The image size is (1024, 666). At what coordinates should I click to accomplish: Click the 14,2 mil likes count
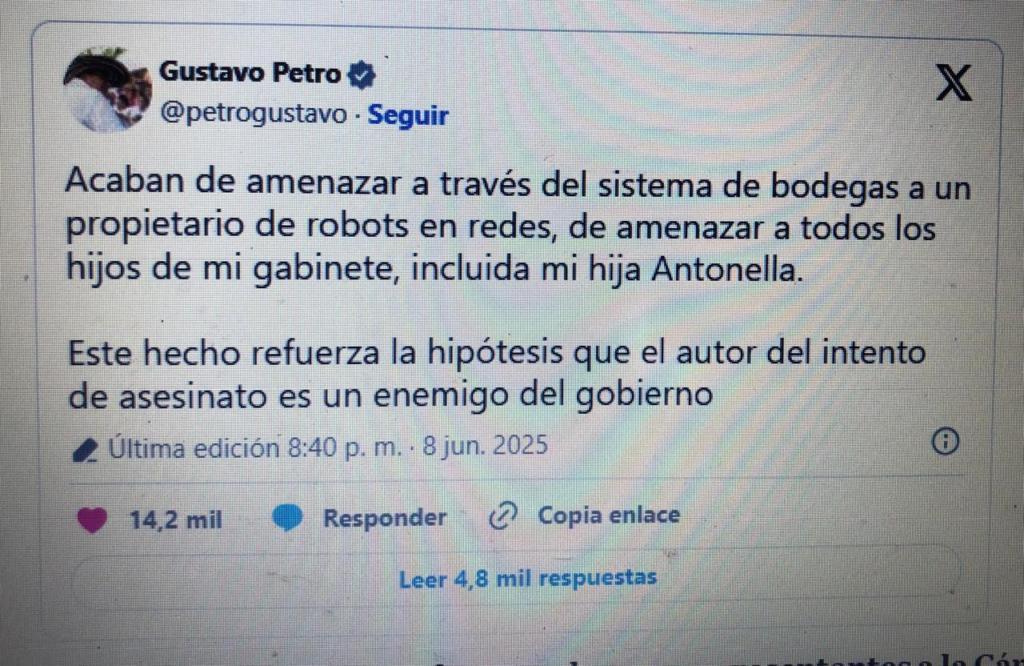[176, 520]
